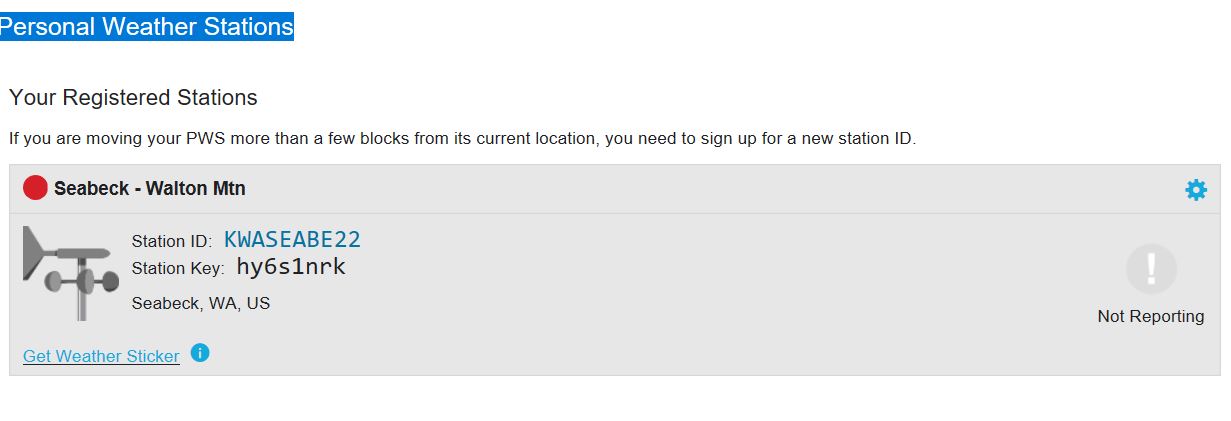Image resolution: width=1231 pixels, height=421 pixels.
Task: Click the Your Registered Stations heading
Action: click(x=133, y=98)
